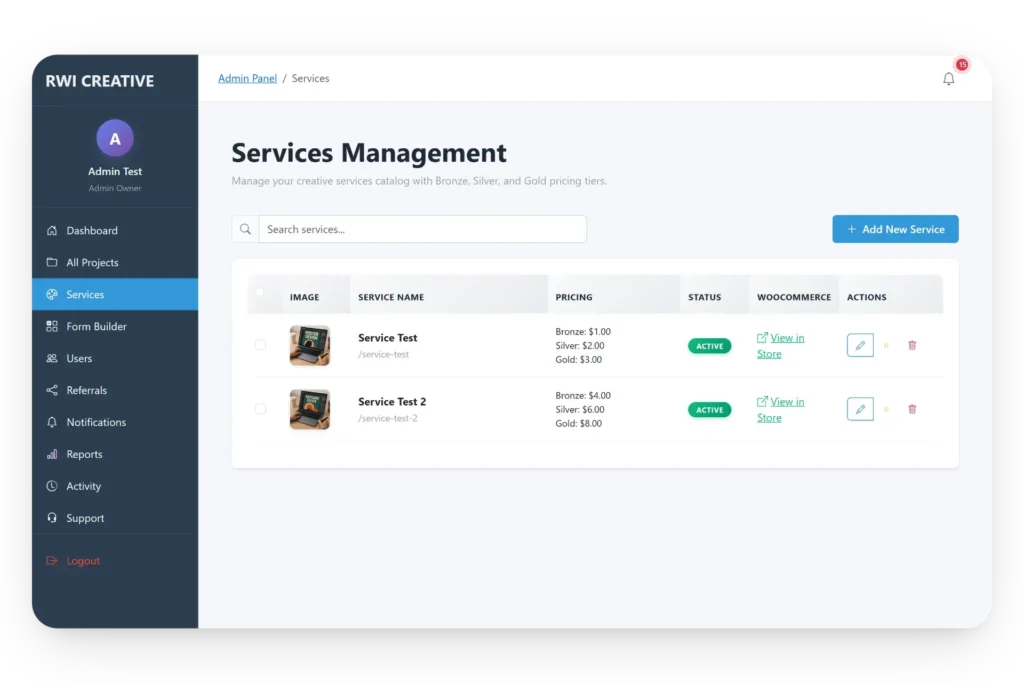Click the Service Test 2 thumbnail image

309,409
